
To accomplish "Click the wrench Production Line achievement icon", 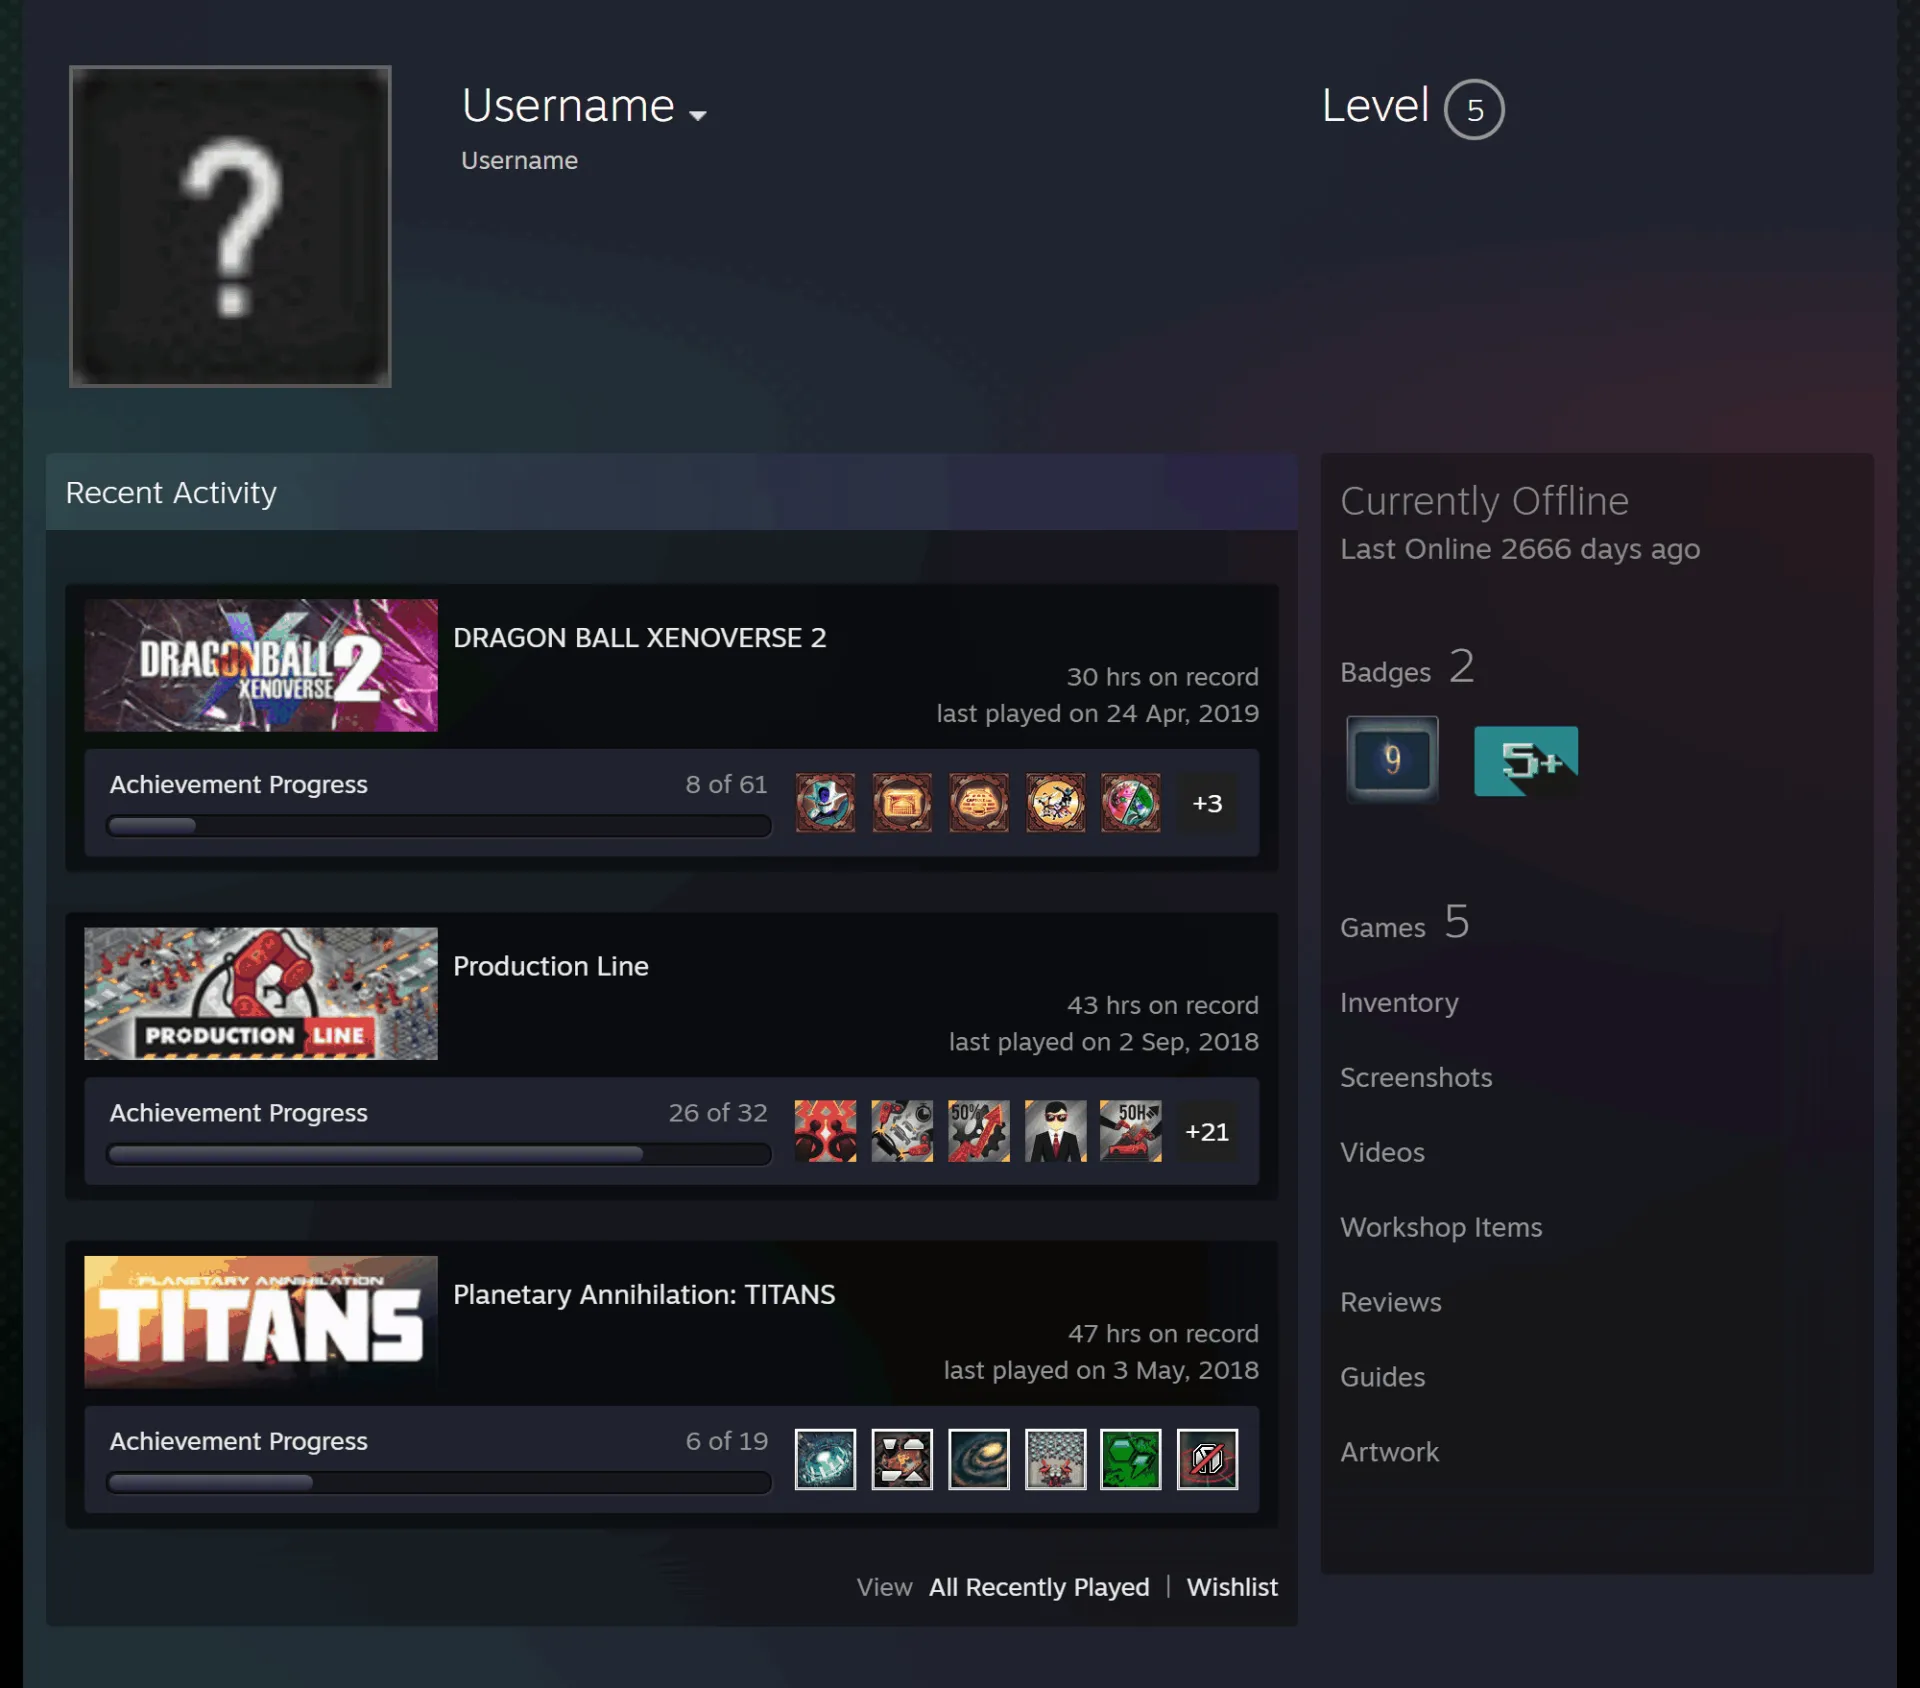I will point(902,1131).
